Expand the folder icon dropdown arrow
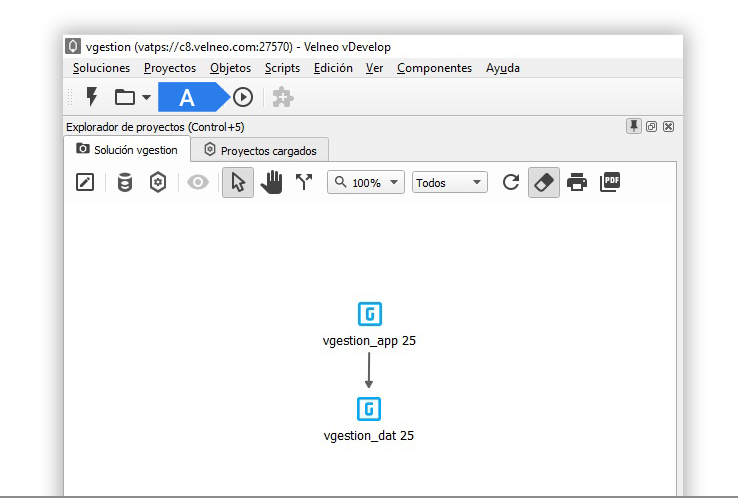The image size is (738, 498). 146,97
